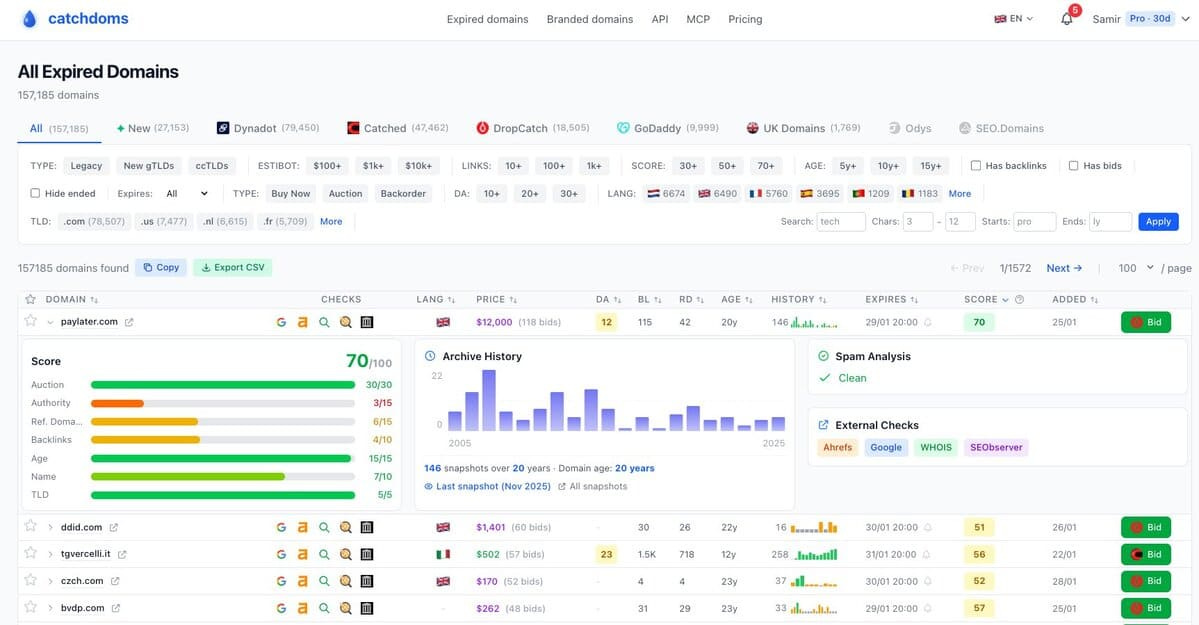Focus the Starts pro input field
This screenshot has height=625, width=1199.
pyautogui.click(x=1035, y=222)
